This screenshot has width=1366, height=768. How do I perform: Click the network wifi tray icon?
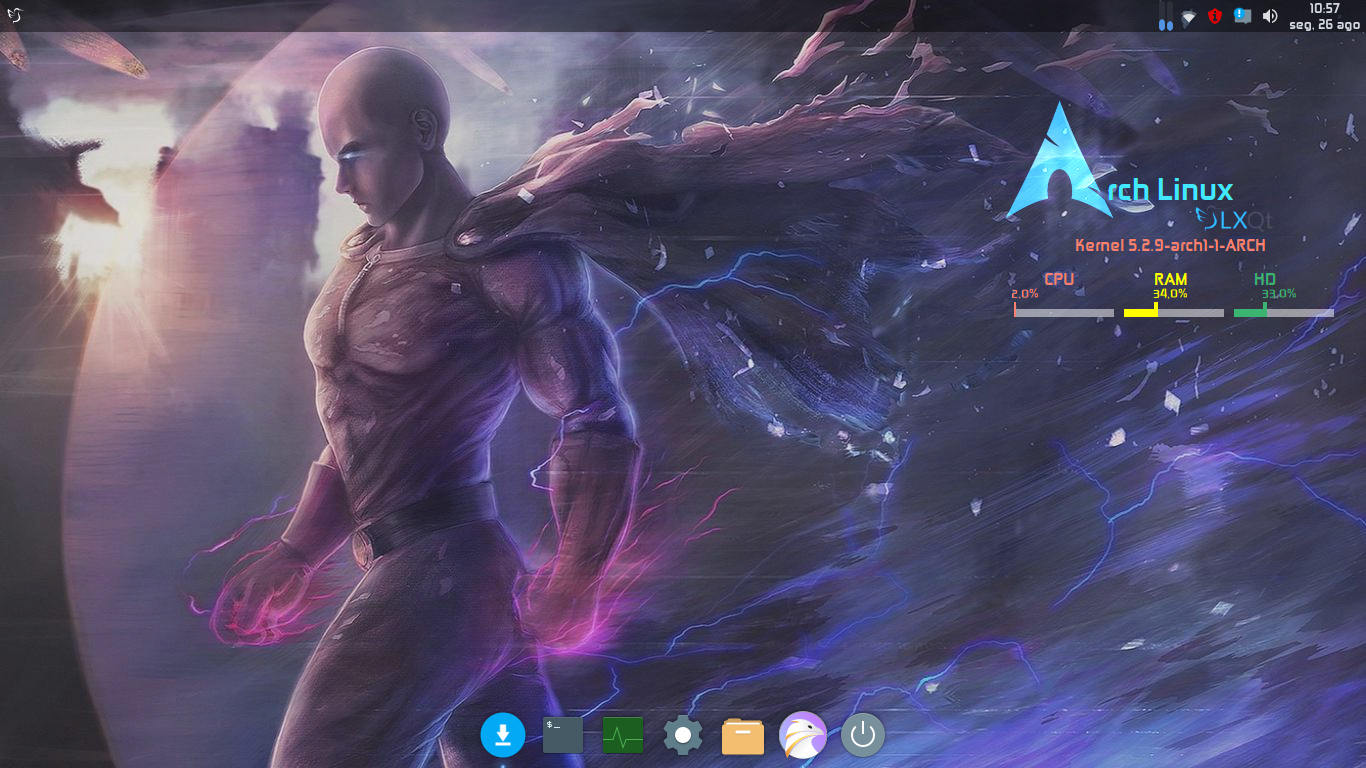pyautogui.click(x=1188, y=16)
